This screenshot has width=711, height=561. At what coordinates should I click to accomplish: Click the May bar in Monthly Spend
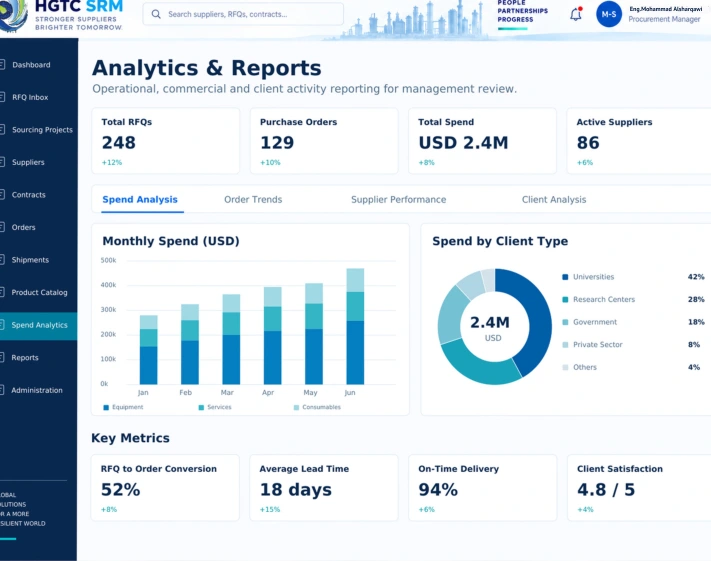click(314, 334)
